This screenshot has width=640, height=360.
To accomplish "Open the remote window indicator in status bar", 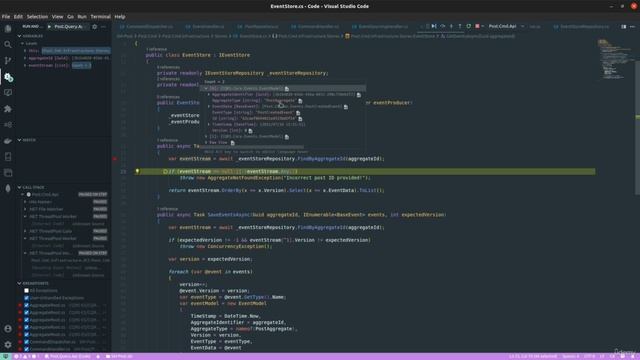I will coord(5,356).
